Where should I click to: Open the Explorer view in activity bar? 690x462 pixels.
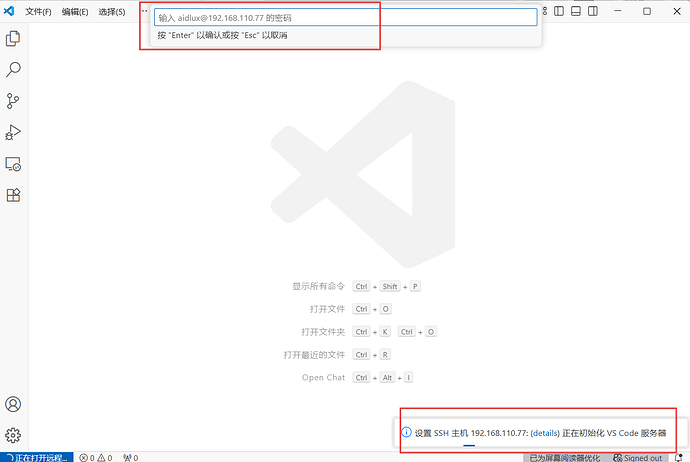tap(14, 38)
